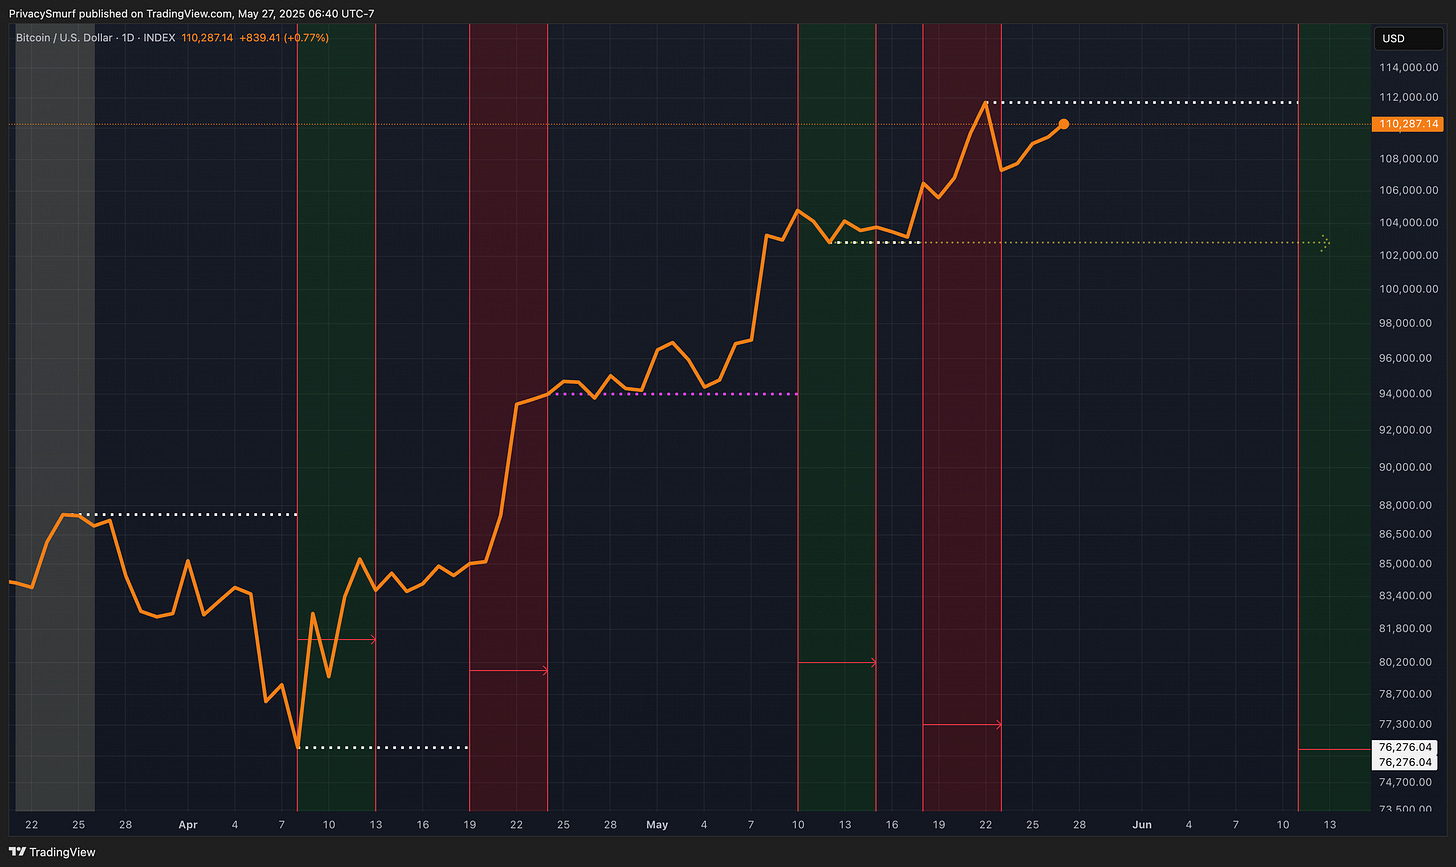The height and width of the screenshot is (867, 1456).
Task: Click the +839.41 (+0.77%) change value
Action: tap(286, 38)
